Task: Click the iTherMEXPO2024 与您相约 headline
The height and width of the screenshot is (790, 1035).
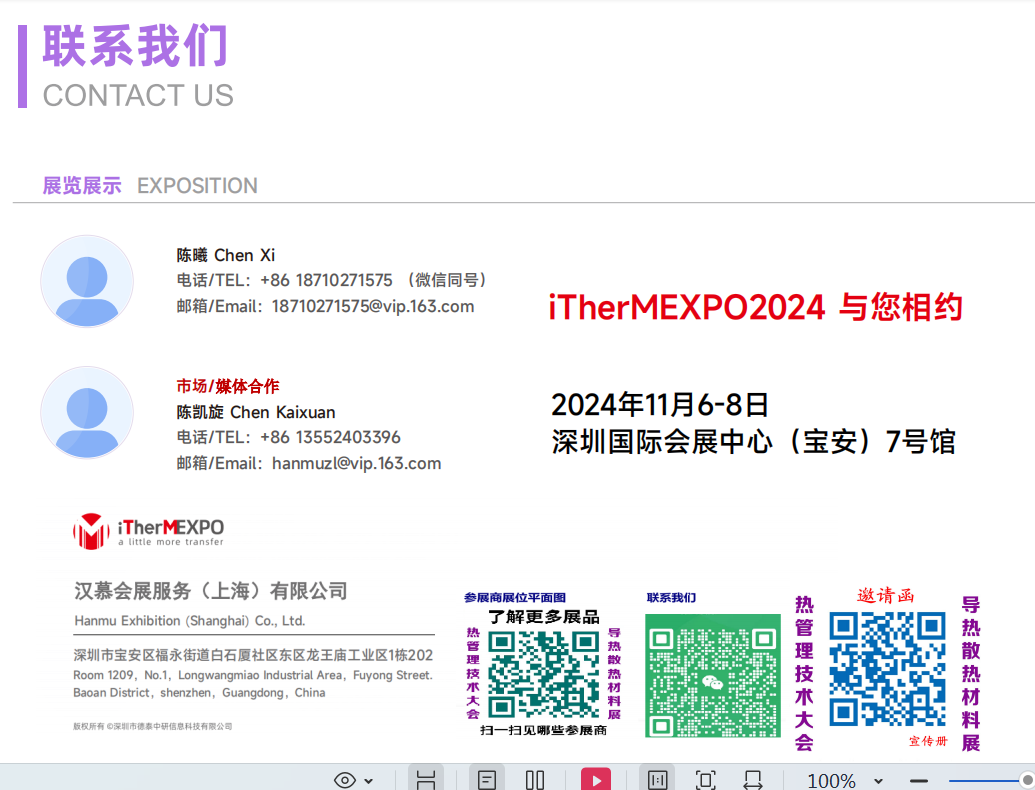Action: click(x=756, y=308)
